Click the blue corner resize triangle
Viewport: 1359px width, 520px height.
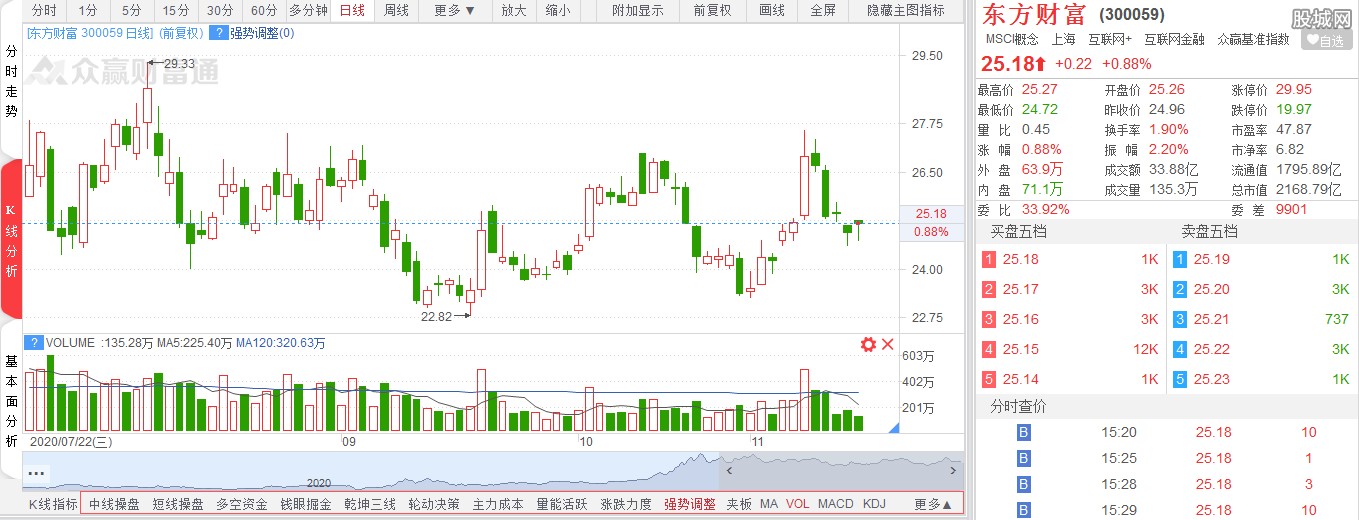tap(893, 427)
